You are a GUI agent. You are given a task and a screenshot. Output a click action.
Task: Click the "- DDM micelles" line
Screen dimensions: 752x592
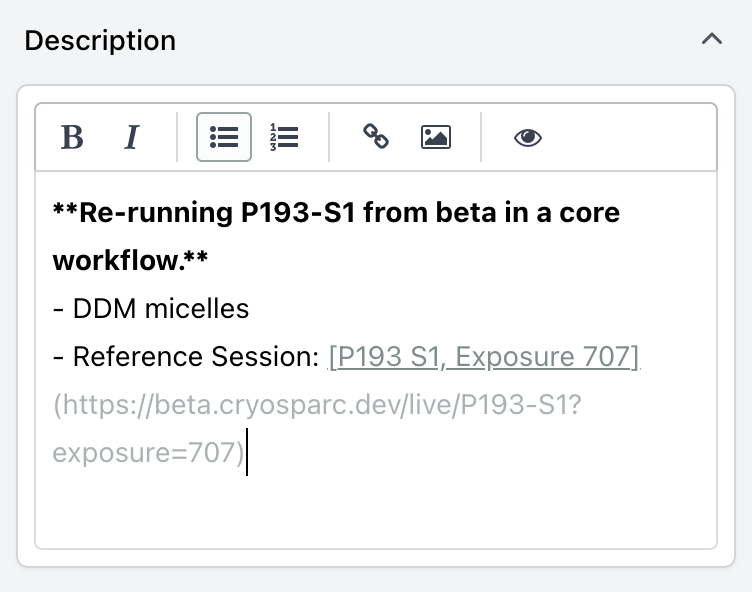(x=150, y=309)
